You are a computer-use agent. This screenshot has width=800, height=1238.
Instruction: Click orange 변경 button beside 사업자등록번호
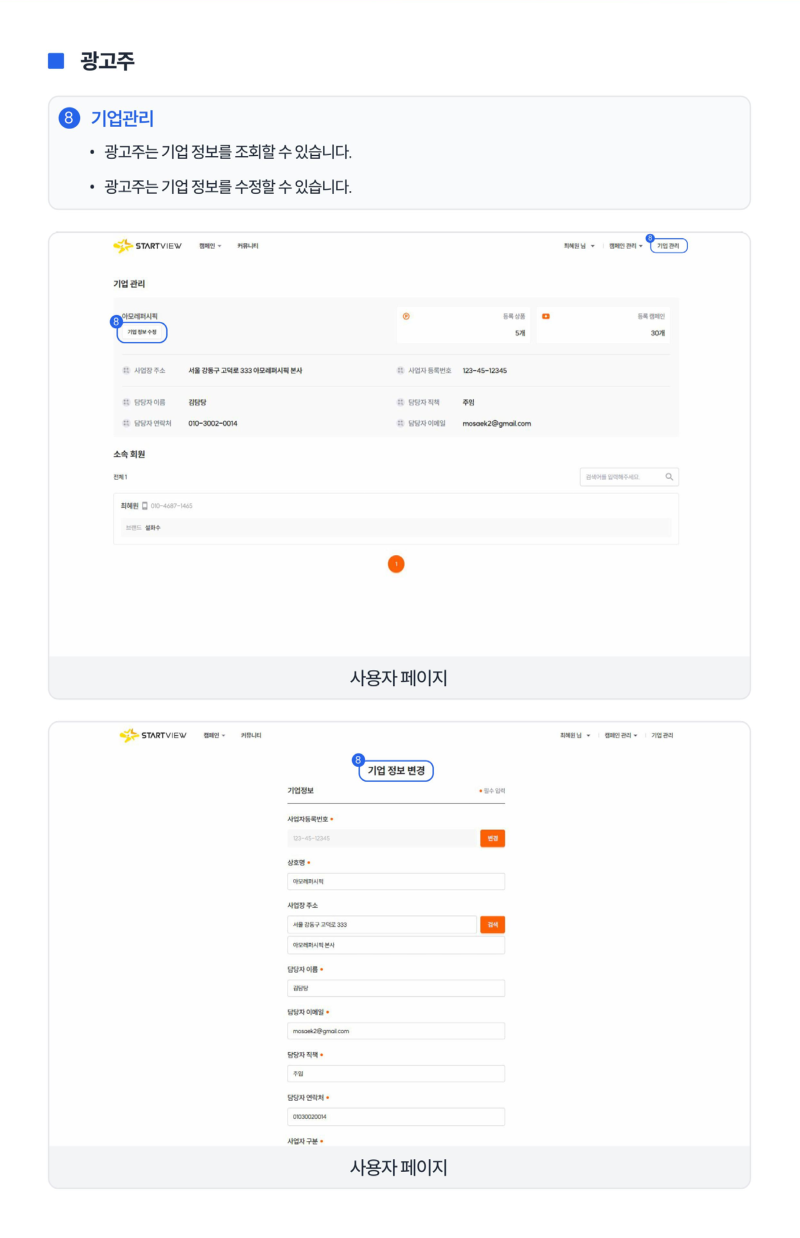click(x=492, y=838)
